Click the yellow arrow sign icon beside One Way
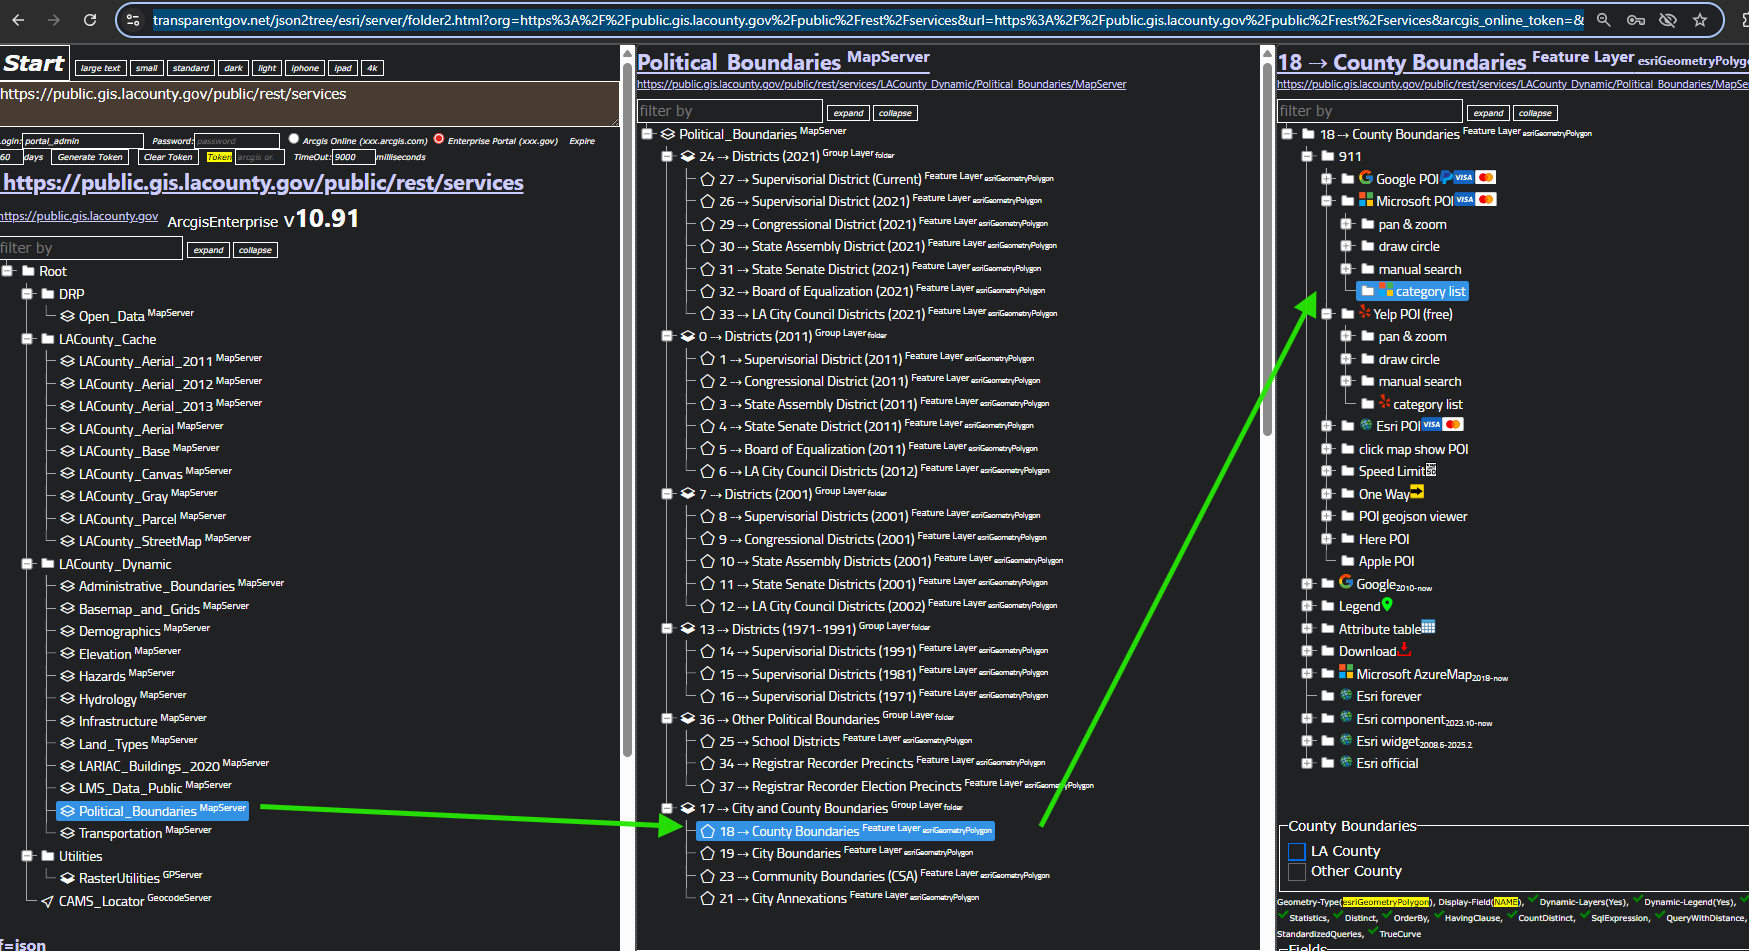 [x=1417, y=493]
